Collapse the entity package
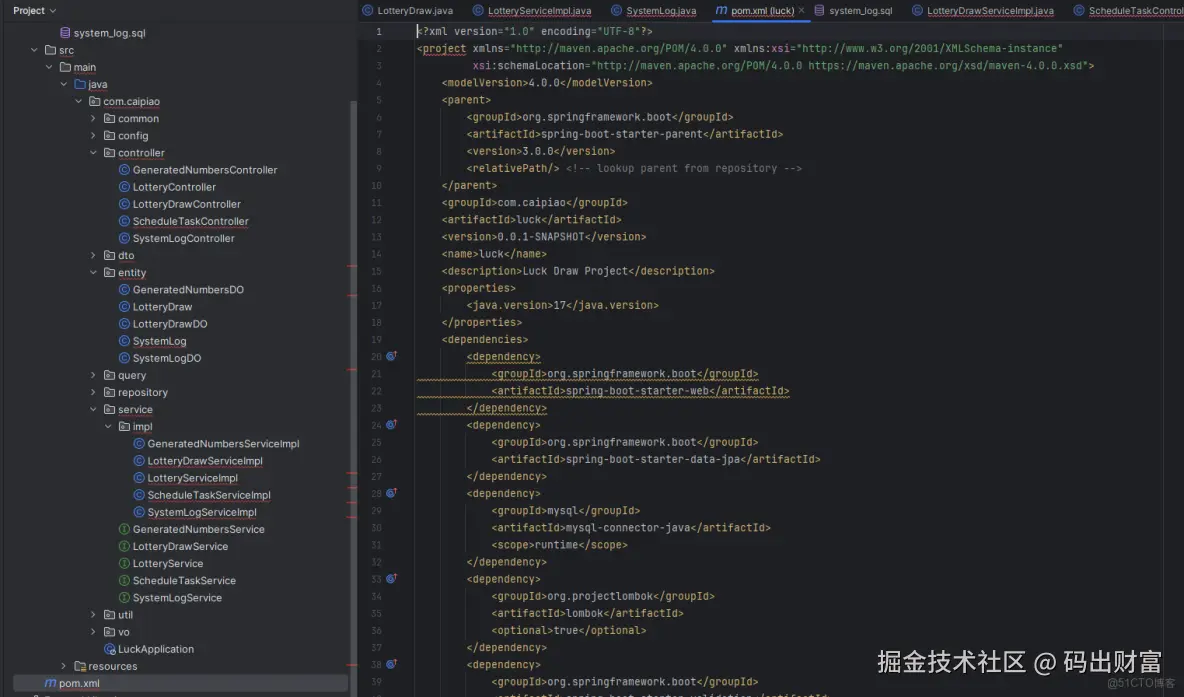Viewport: 1184px width, 697px height. (93, 273)
